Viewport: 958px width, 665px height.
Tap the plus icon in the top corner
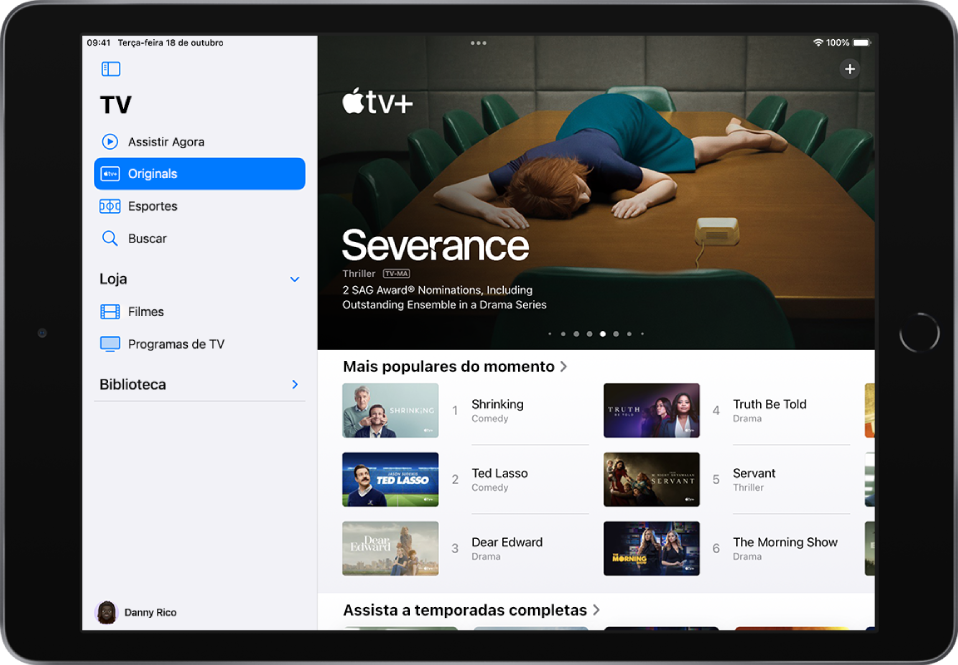[849, 68]
